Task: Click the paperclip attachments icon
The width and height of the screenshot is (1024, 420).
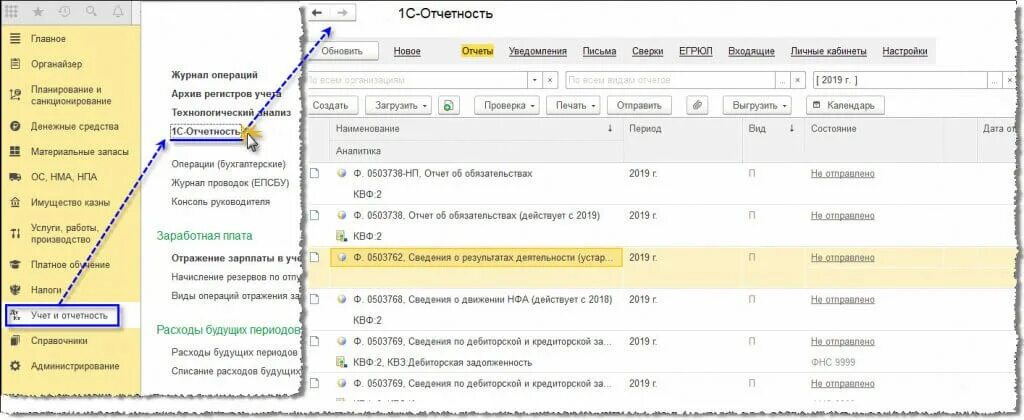Action: pyautogui.click(x=697, y=105)
